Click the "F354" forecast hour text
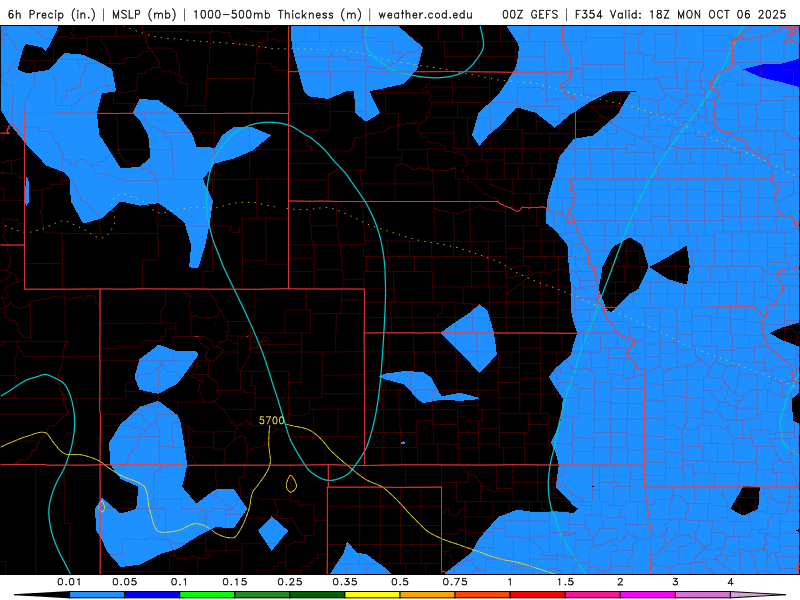The image size is (800, 600). click(x=588, y=14)
